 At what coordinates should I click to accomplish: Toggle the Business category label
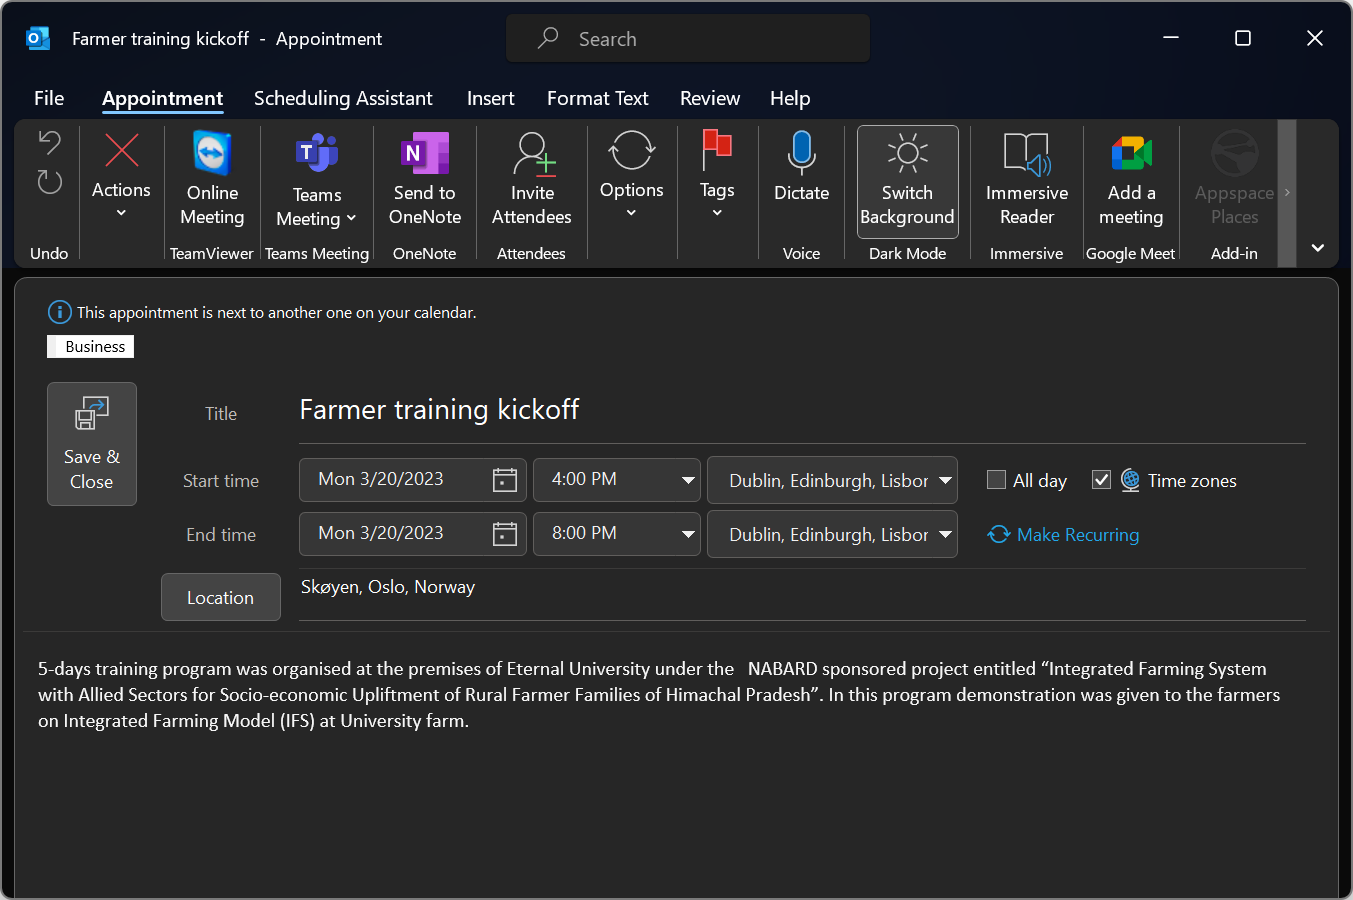click(90, 346)
